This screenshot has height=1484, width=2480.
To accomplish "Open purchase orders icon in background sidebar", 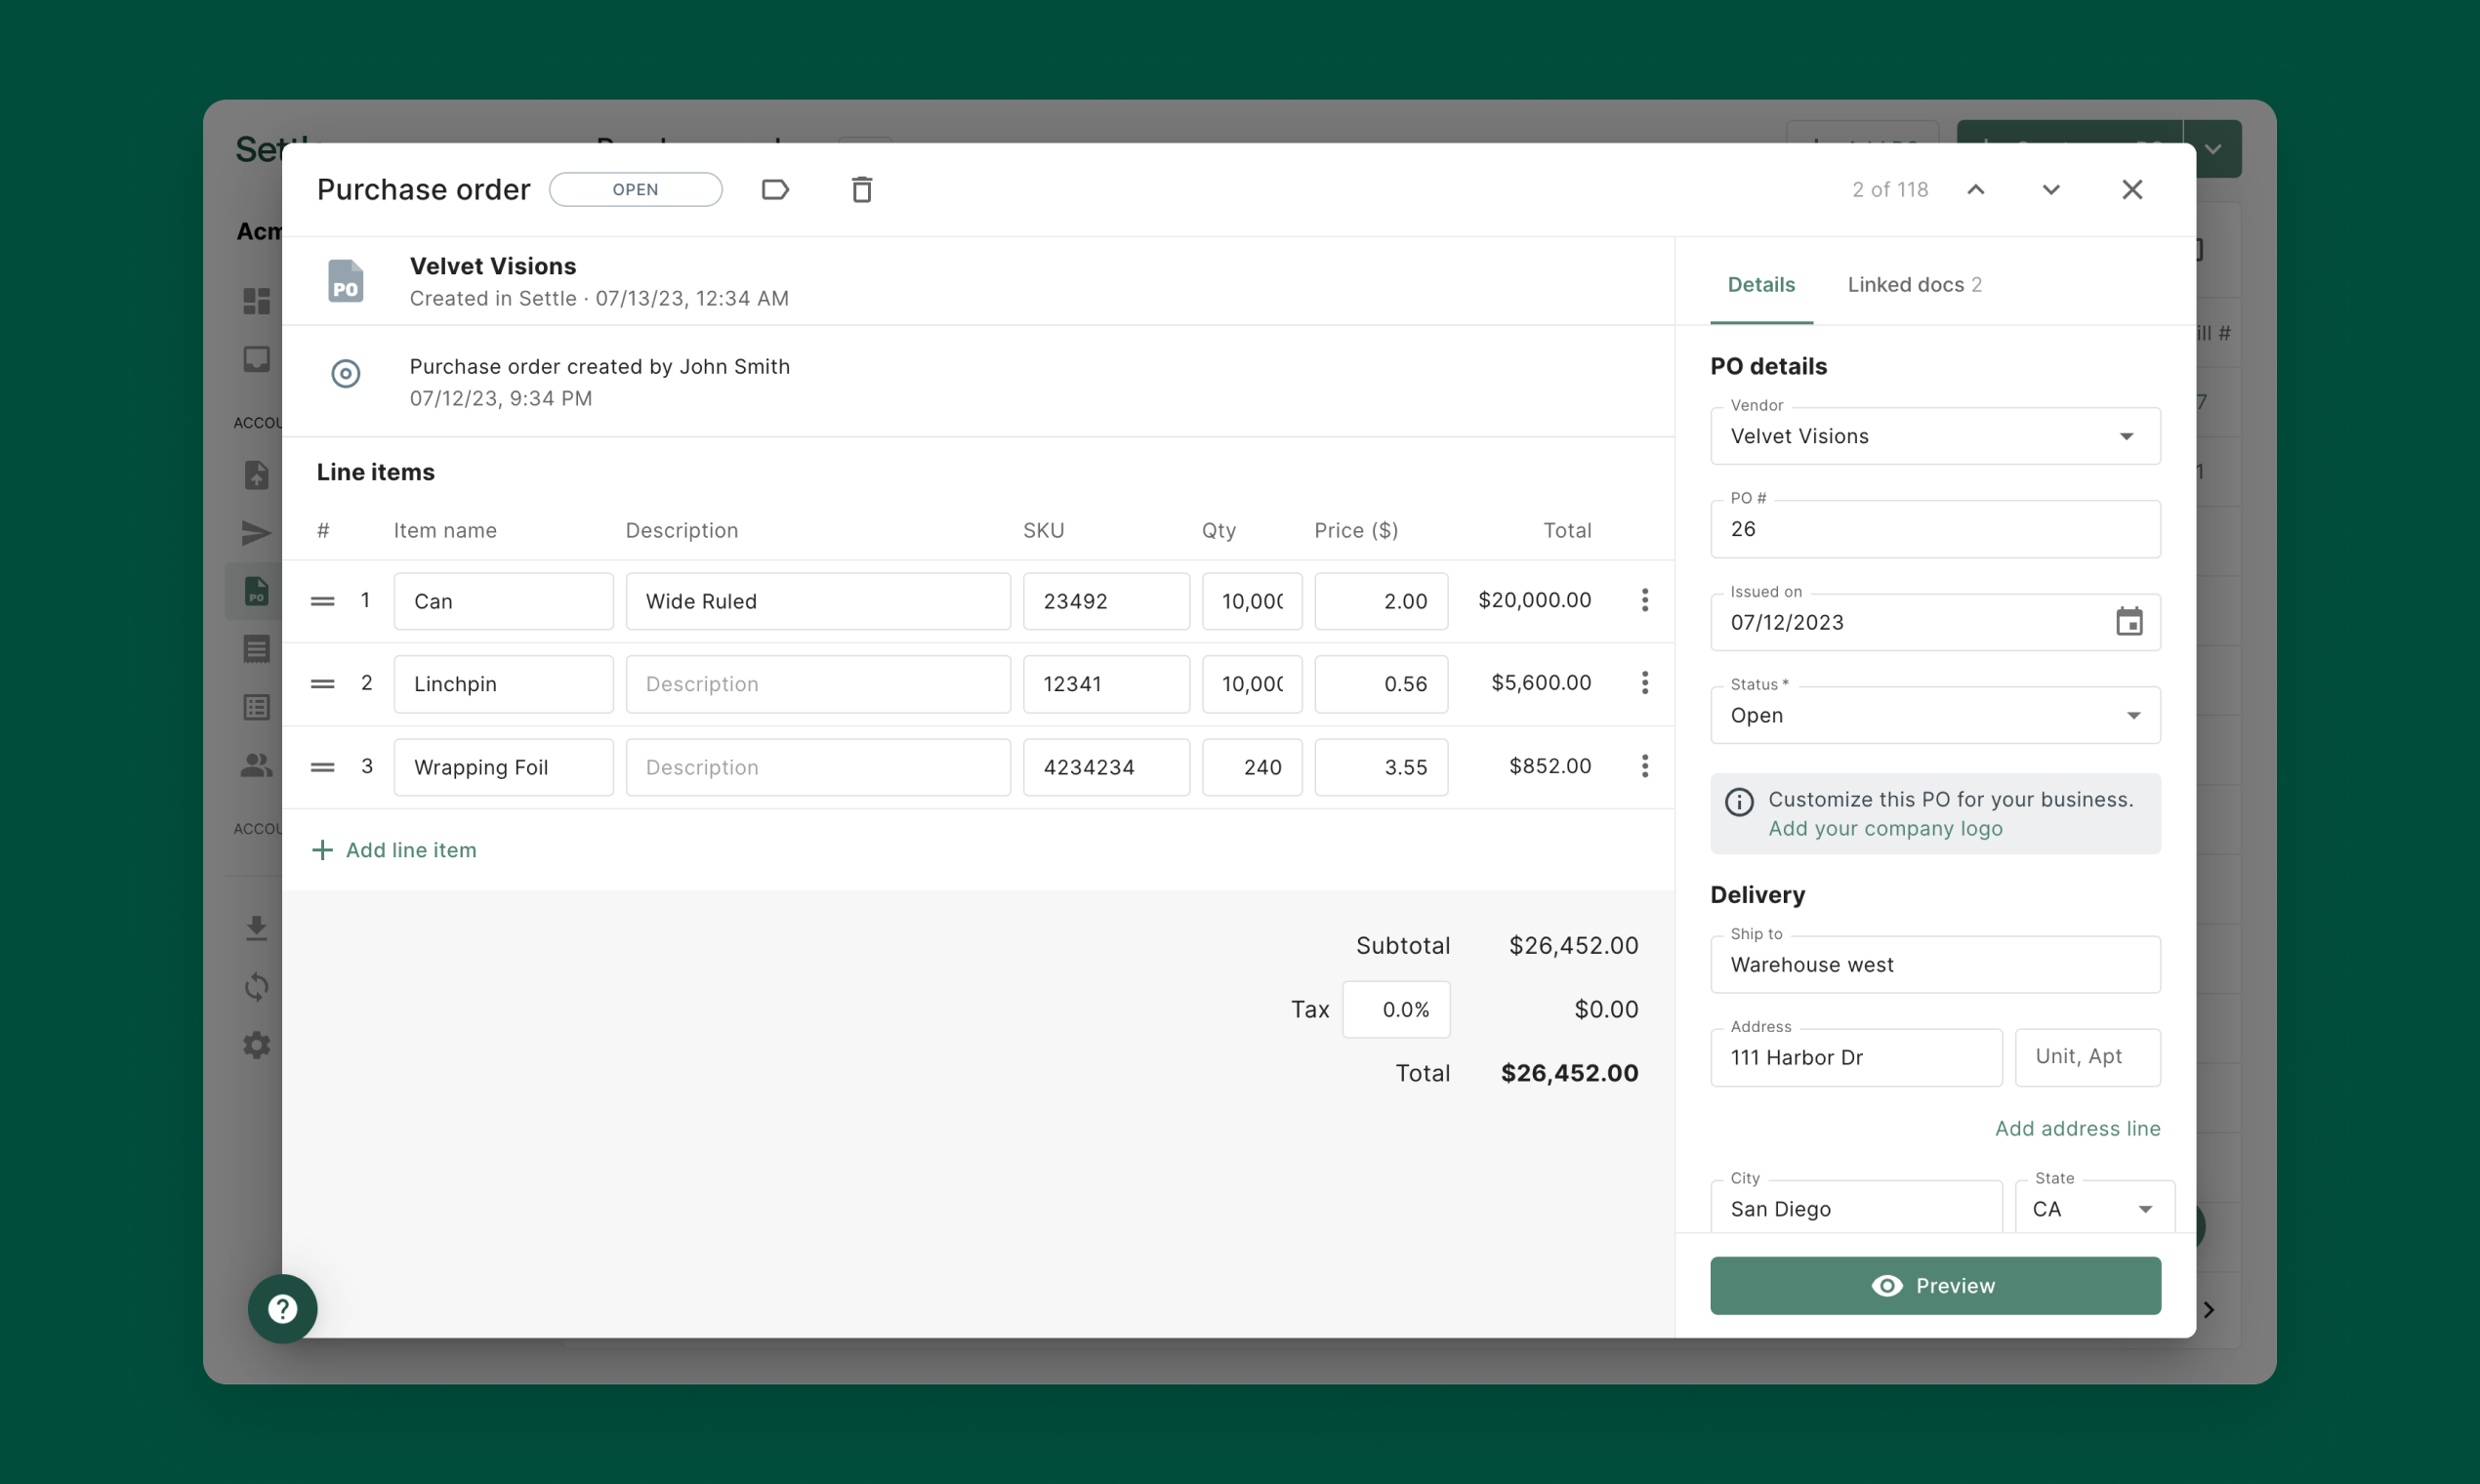I will point(256,591).
